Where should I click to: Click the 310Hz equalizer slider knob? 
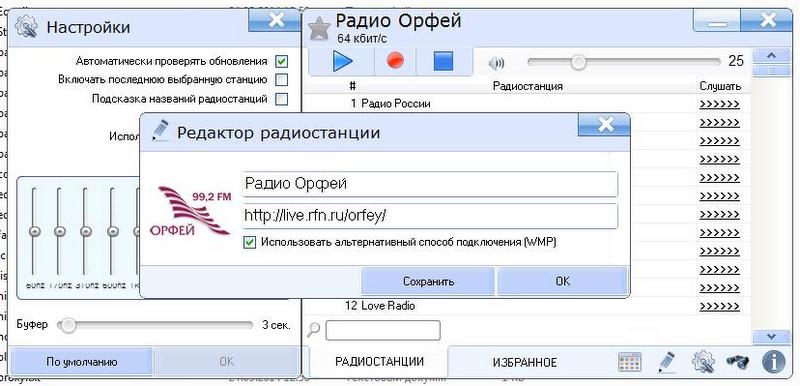[86, 231]
